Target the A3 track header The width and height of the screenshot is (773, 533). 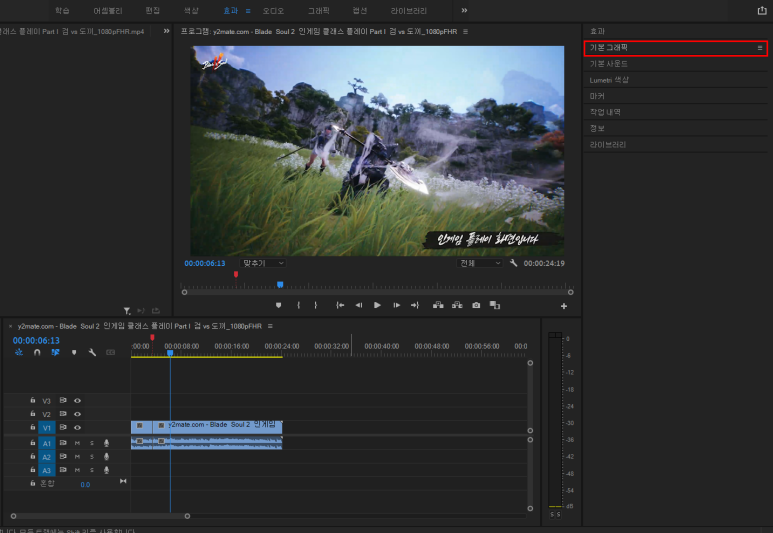pyautogui.click(x=47, y=470)
